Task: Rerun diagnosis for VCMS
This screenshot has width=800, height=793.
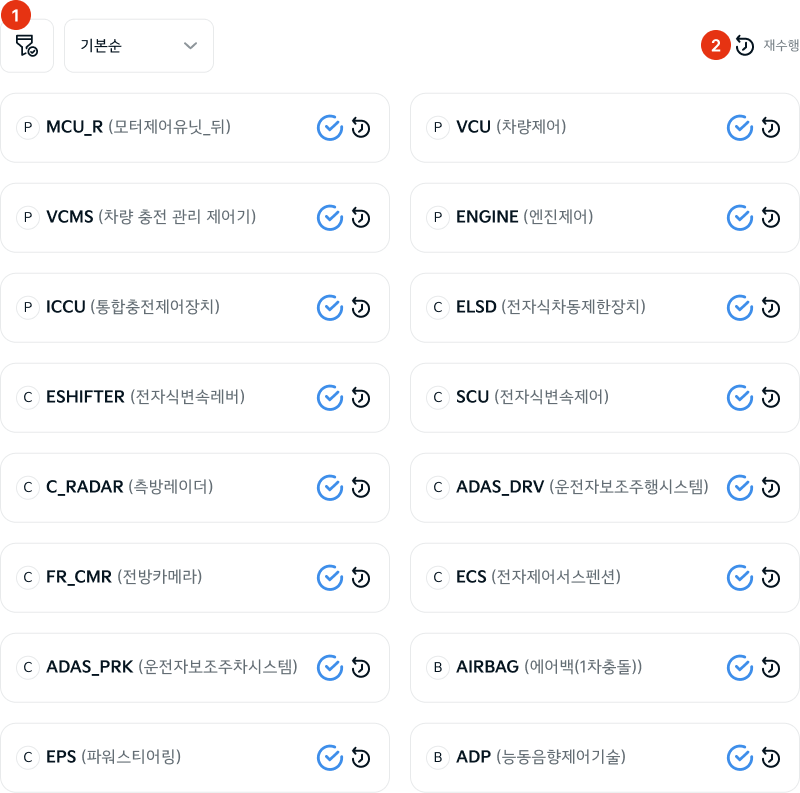Action: pyautogui.click(x=361, y=218)
